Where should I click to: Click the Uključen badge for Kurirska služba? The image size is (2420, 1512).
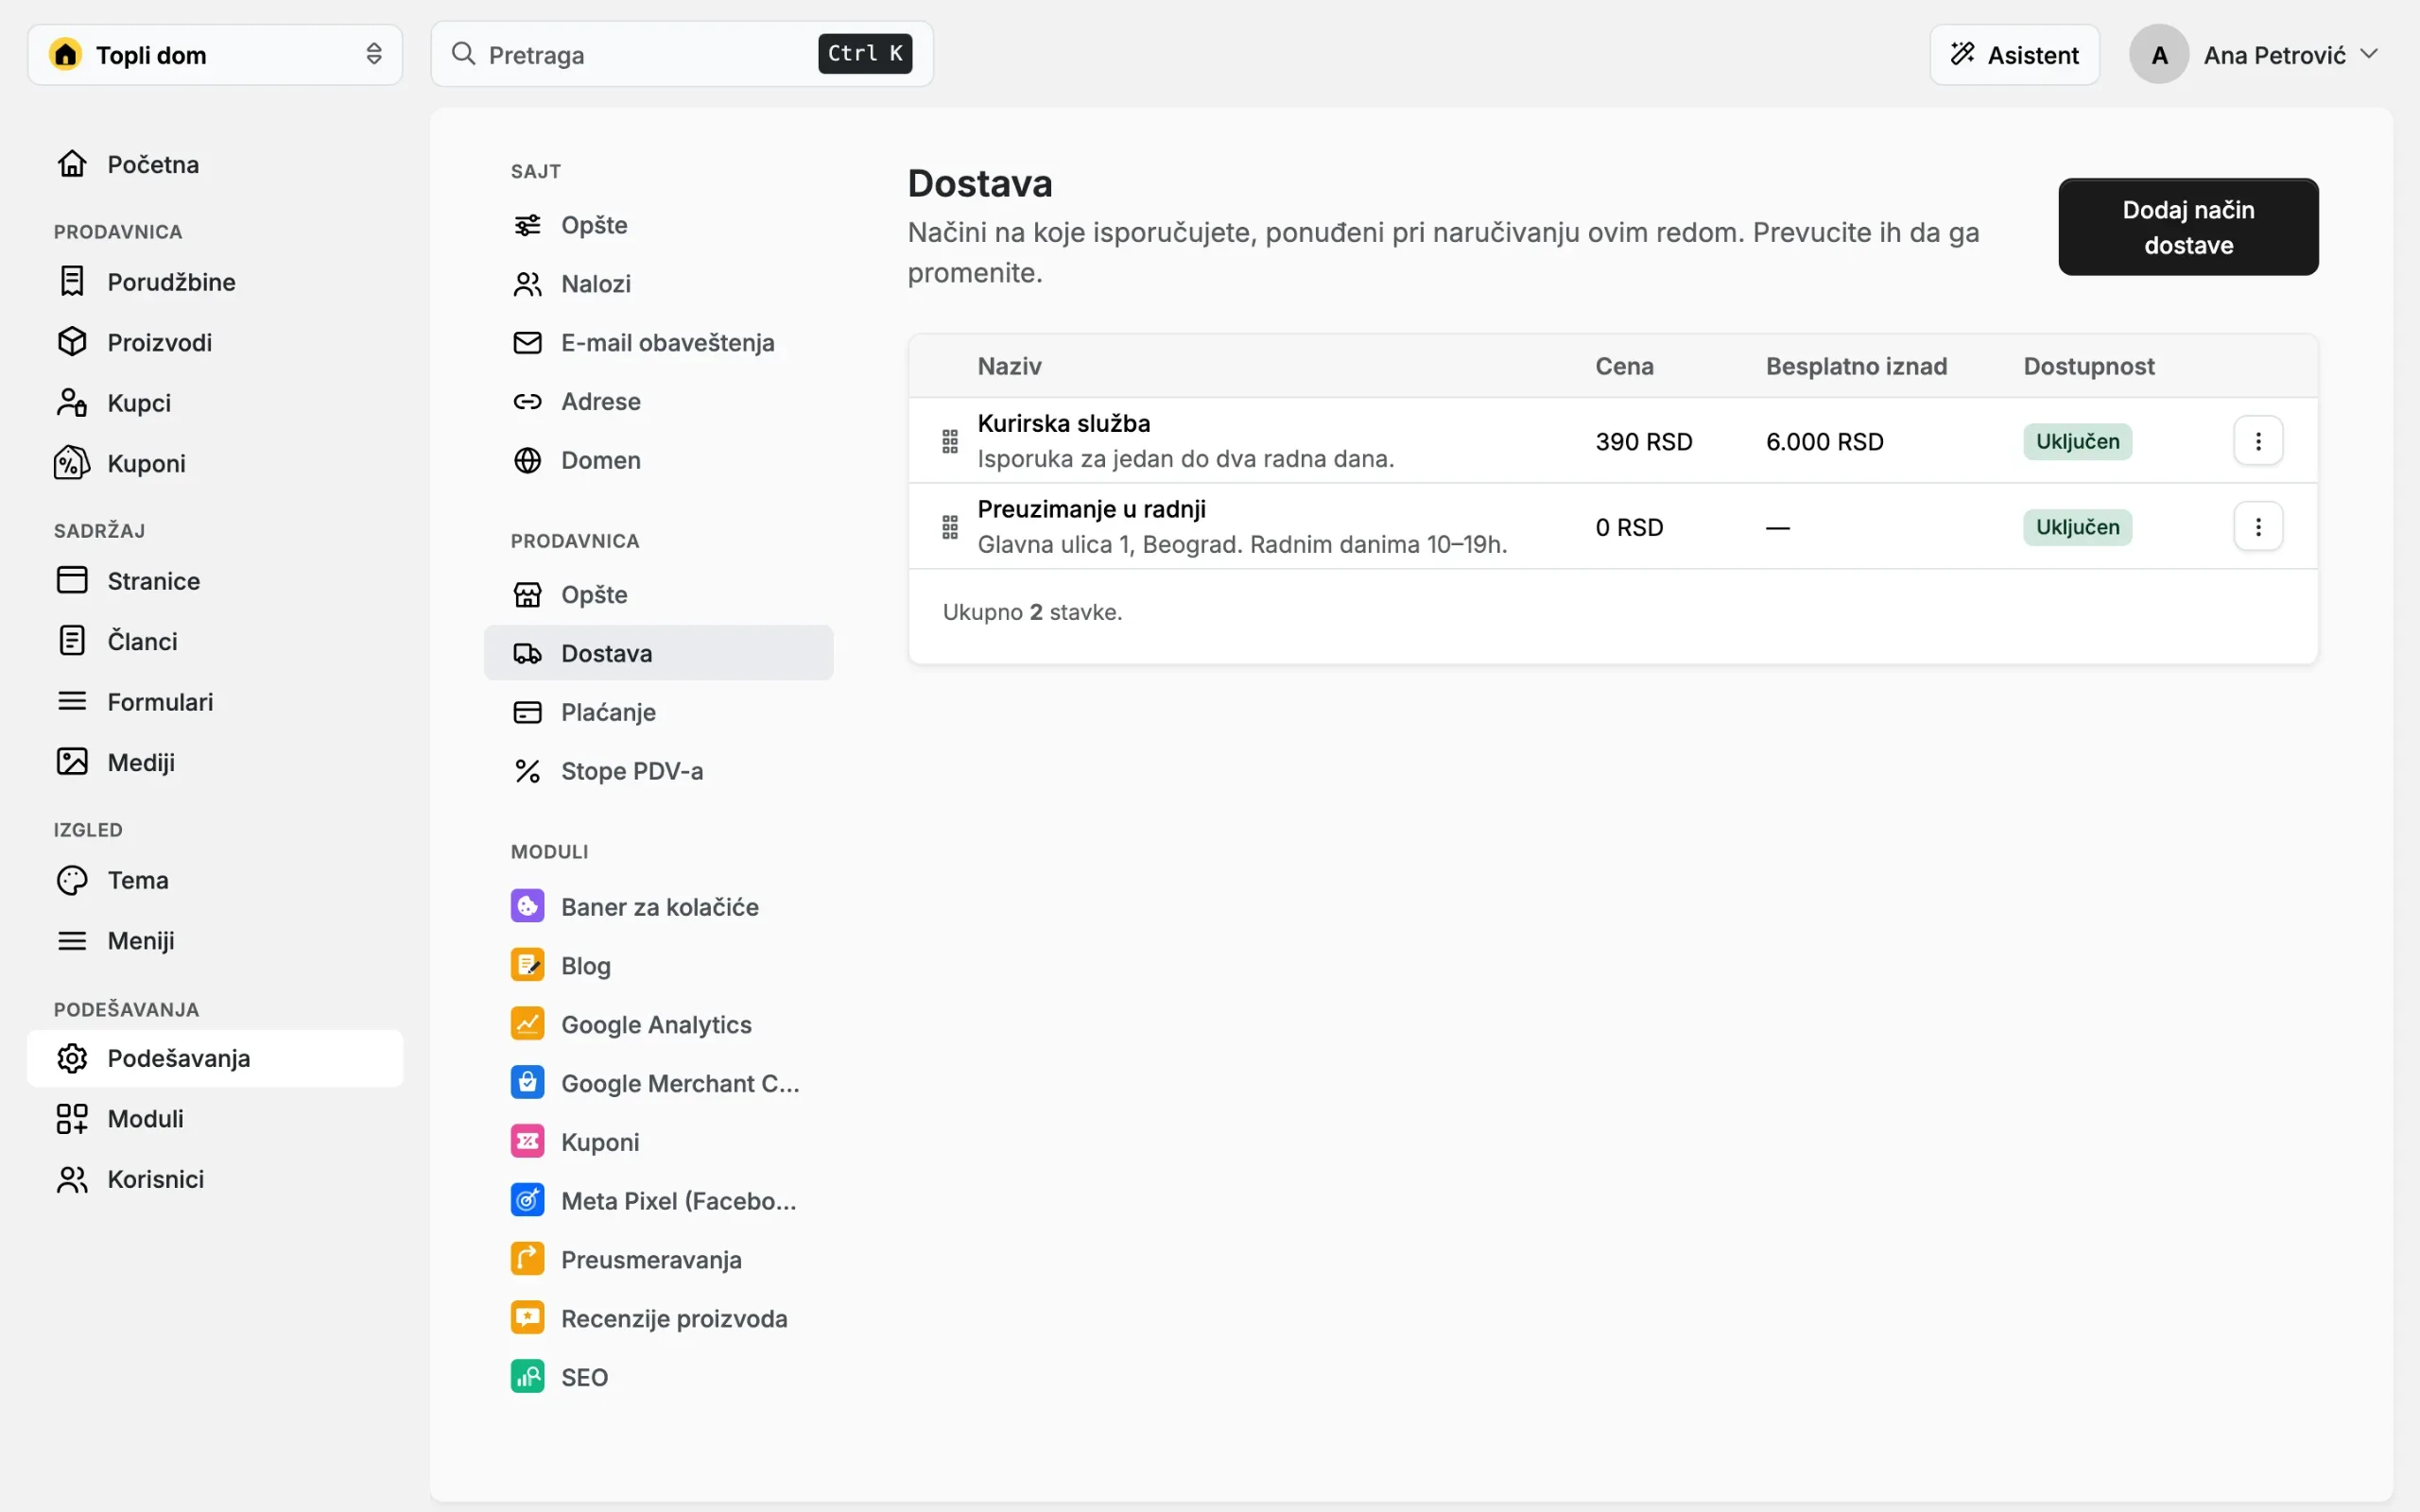2077,441
